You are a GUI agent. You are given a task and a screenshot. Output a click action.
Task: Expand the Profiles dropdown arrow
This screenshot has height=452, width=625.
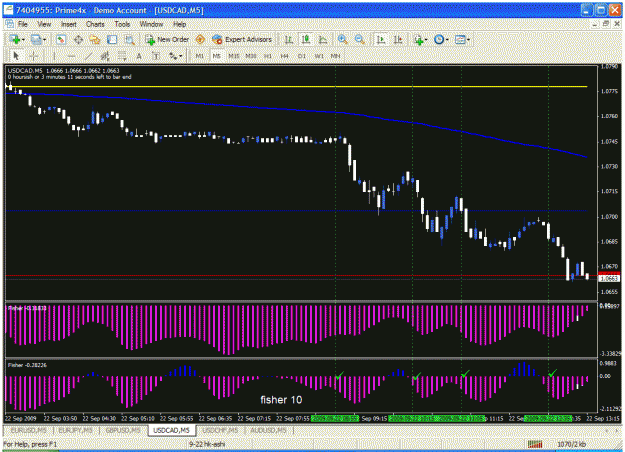point(44,40)
